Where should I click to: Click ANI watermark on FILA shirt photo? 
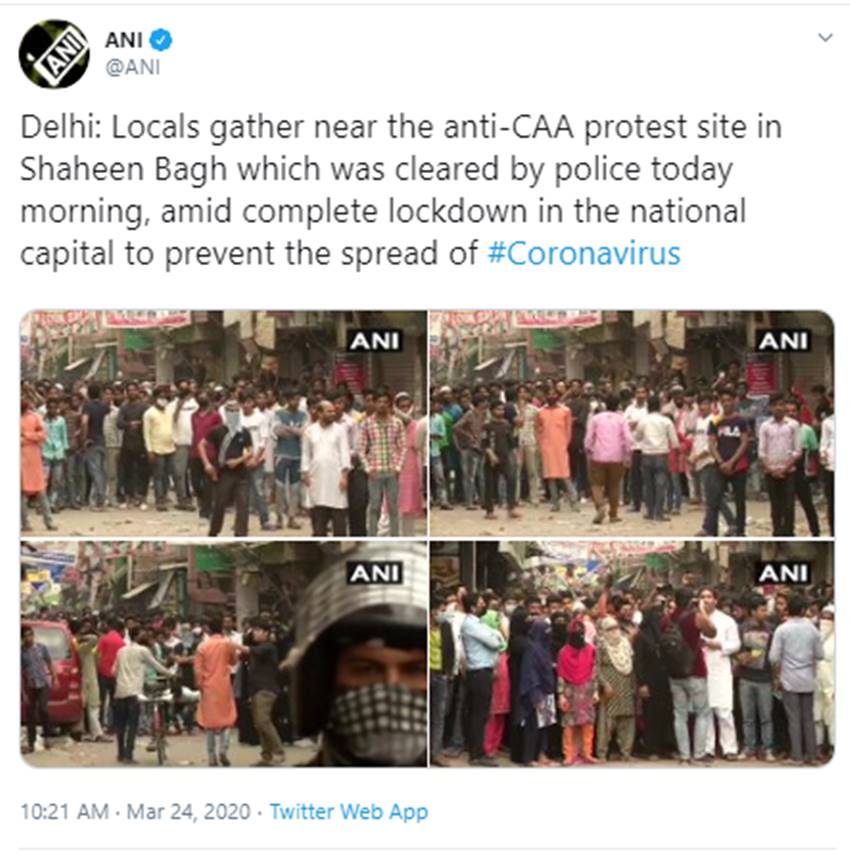(783, 341)
